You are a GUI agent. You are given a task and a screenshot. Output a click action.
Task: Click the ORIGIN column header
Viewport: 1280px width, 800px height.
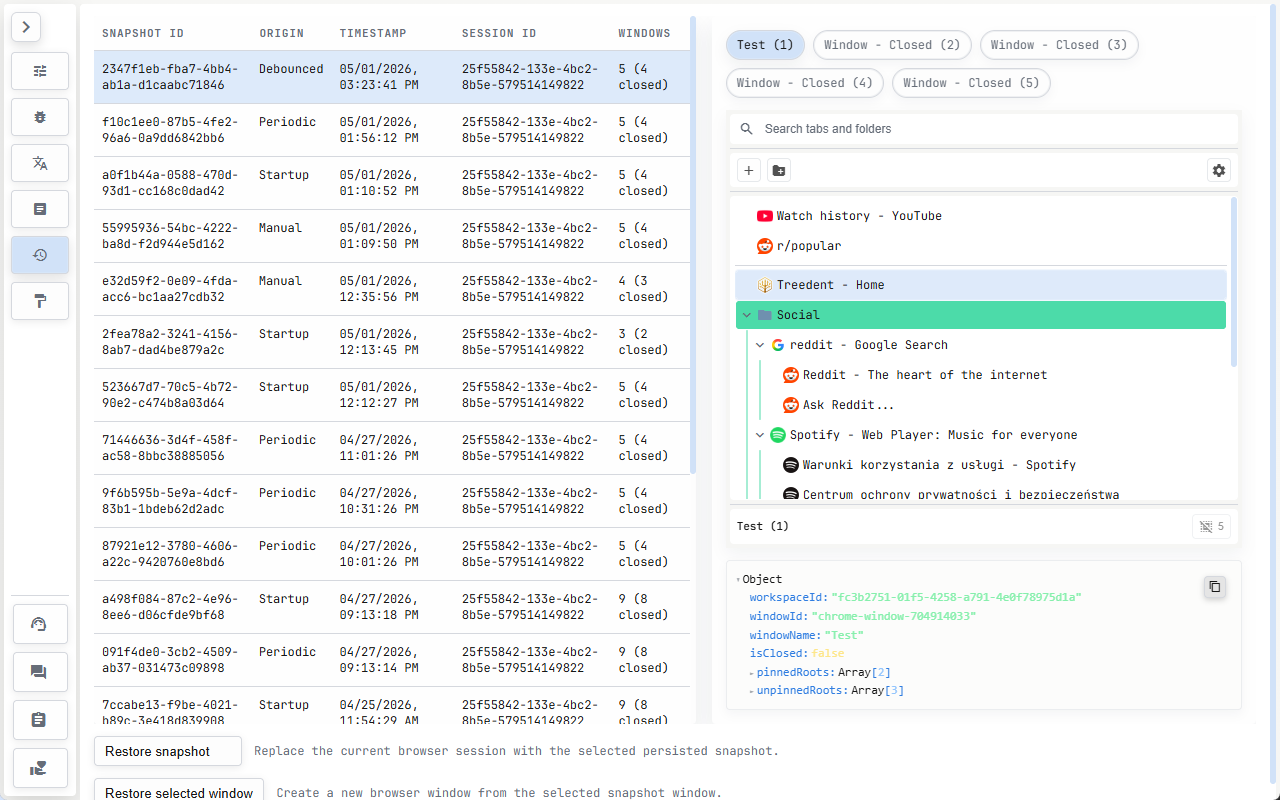coord(281,34)
